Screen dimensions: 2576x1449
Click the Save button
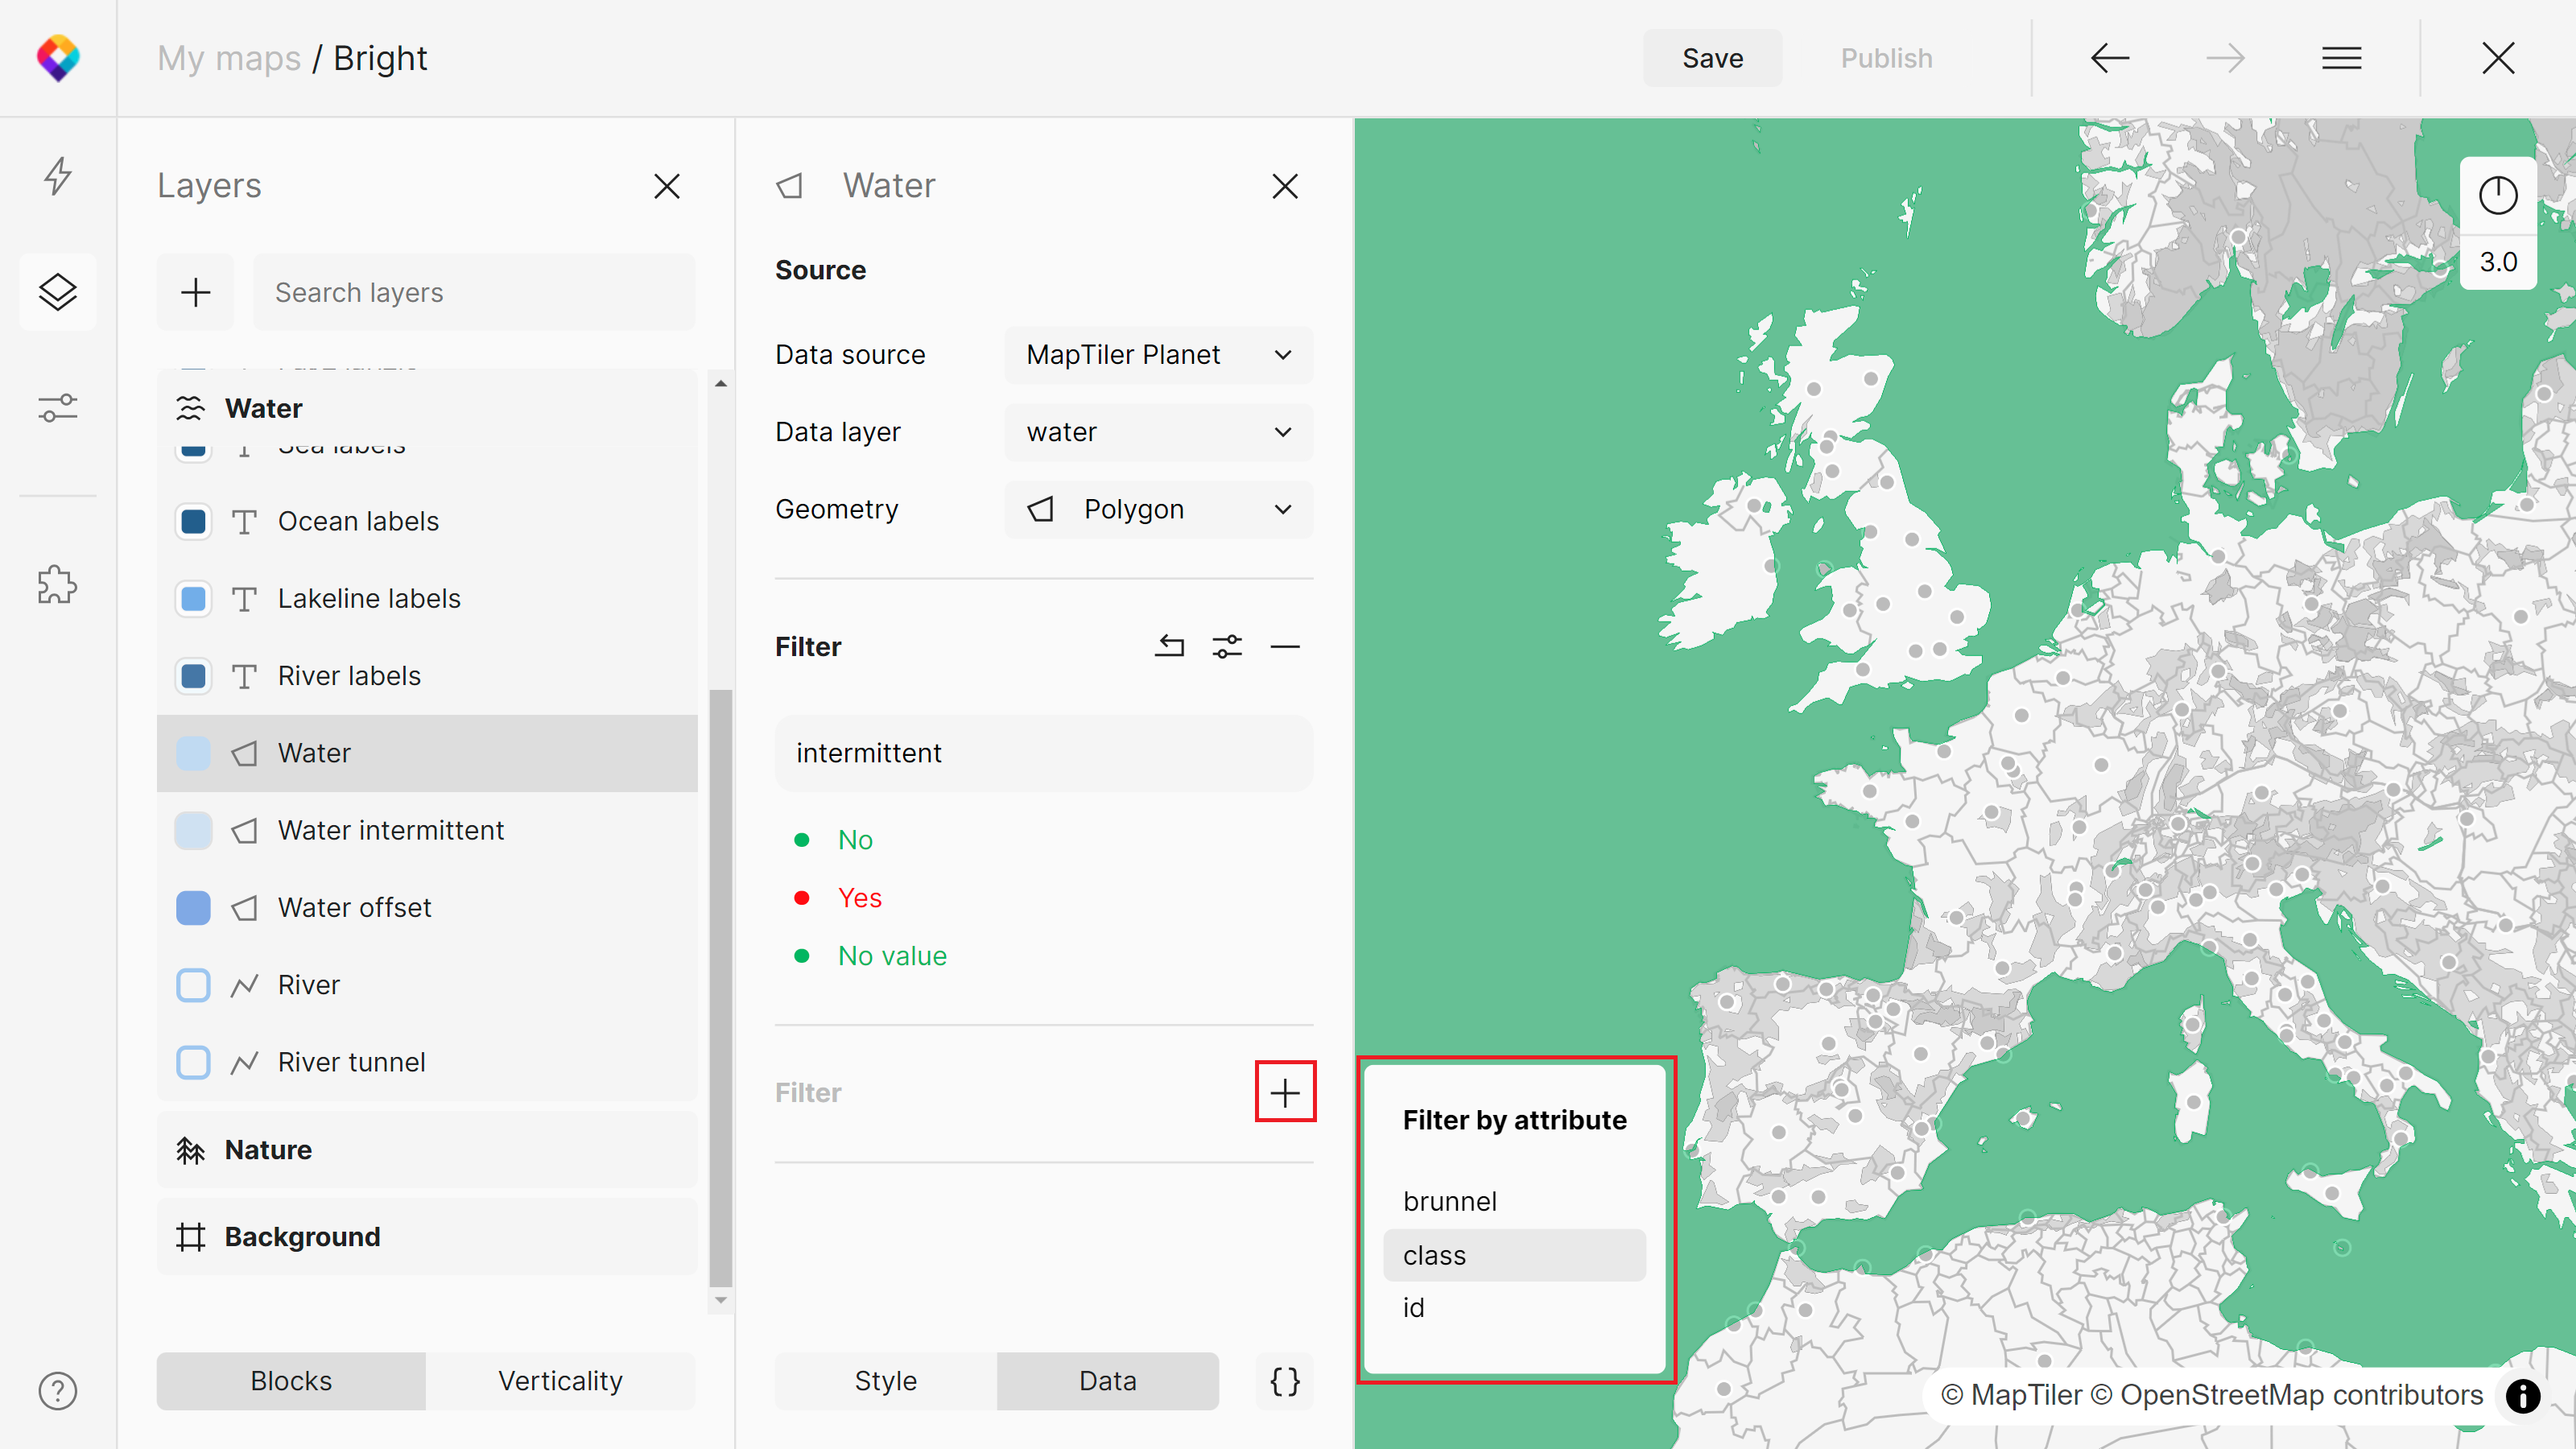(1712, 58)
